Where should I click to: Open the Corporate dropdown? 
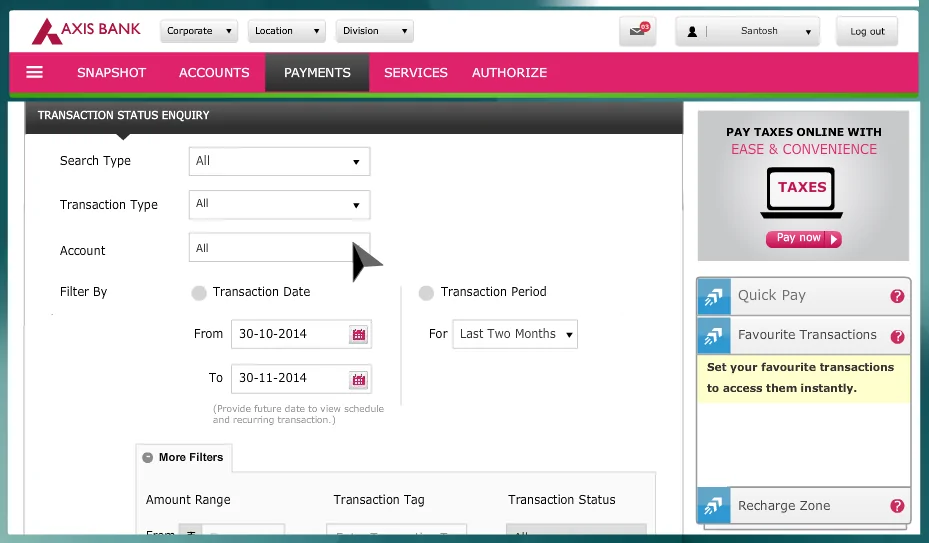pyautogui.click(x=198, y=31)
